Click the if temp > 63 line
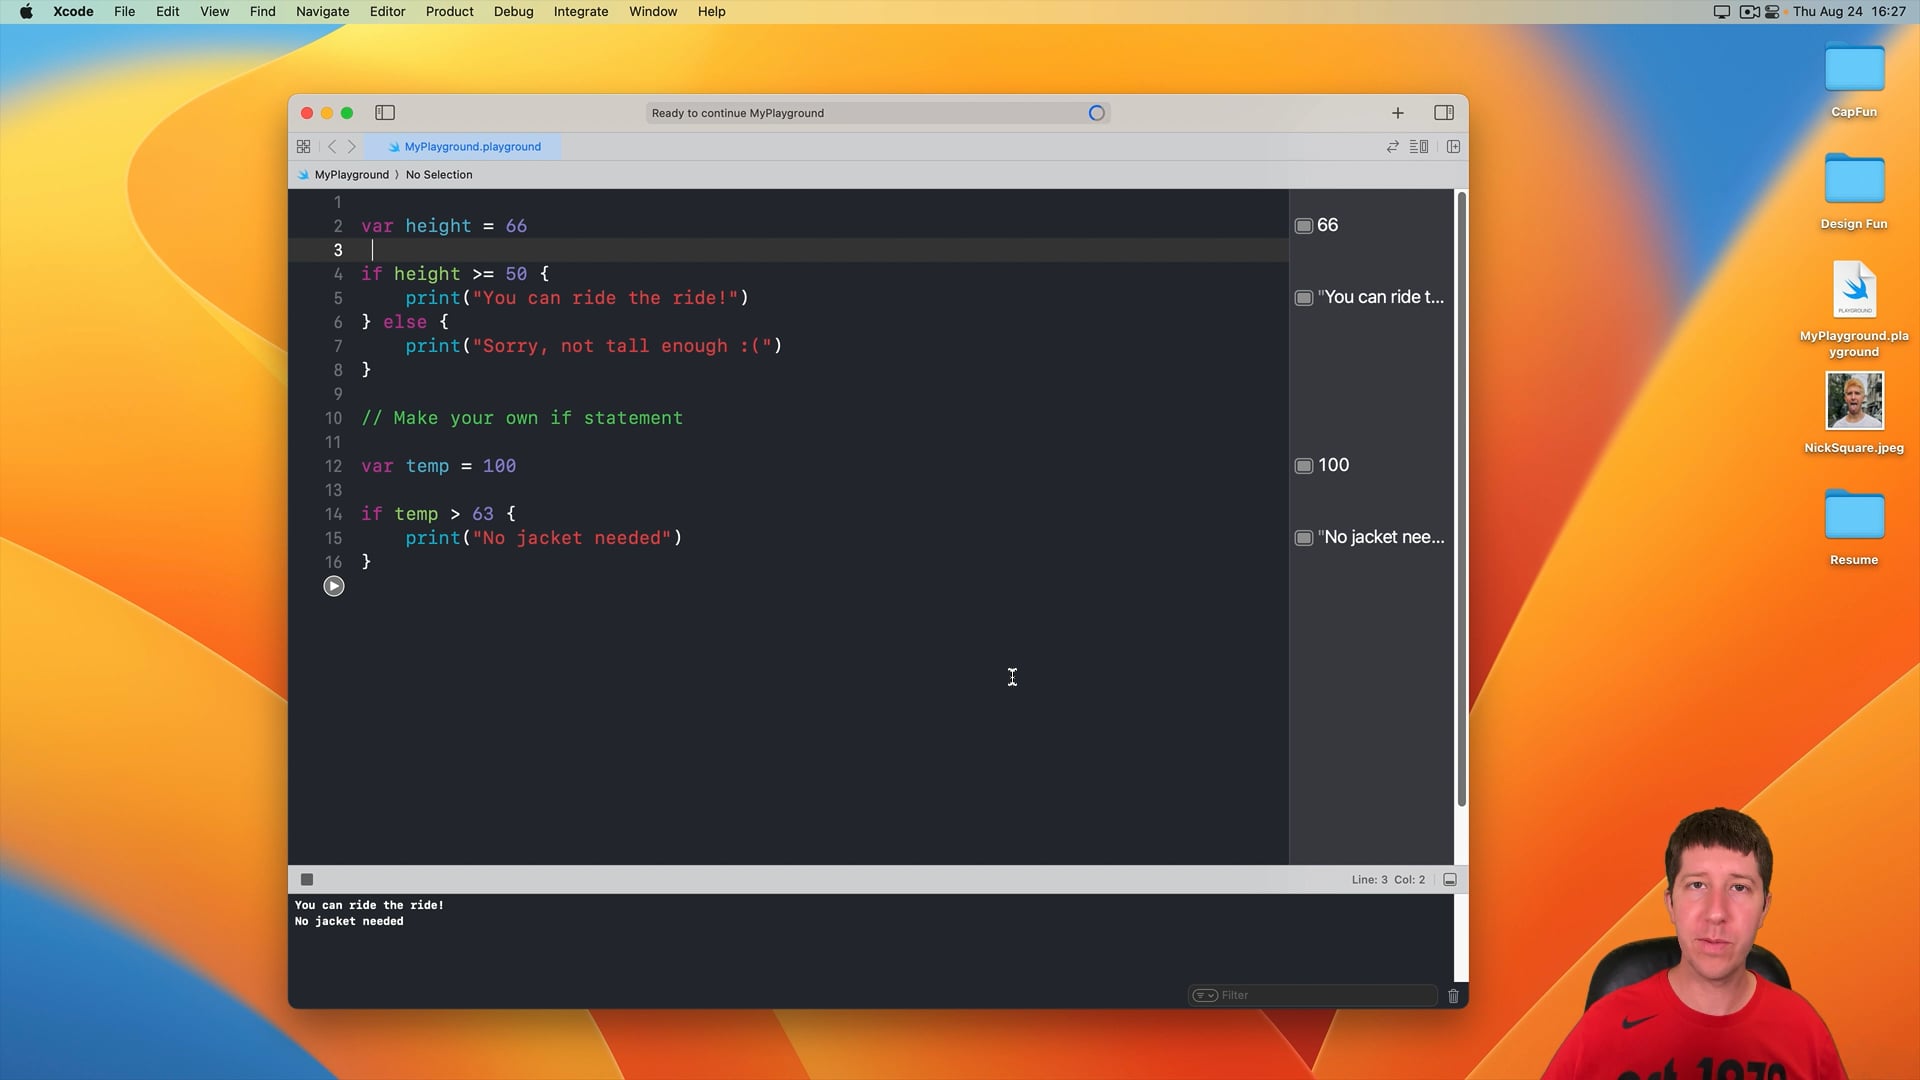1920x1080 pixels. (x=438, y=514)
